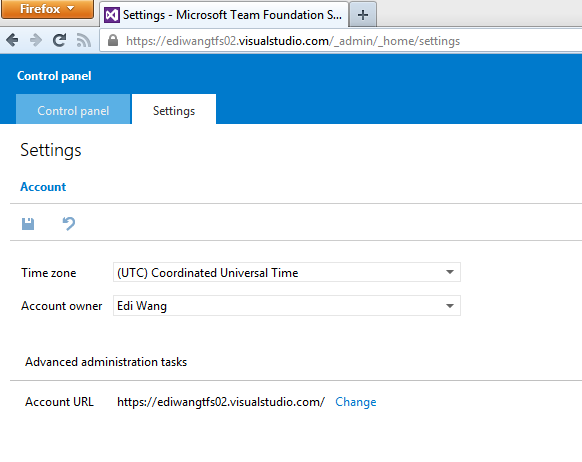The image size is (582, 462).
Task: Click the Edi Wang account owner field
Action: point(287,306)
